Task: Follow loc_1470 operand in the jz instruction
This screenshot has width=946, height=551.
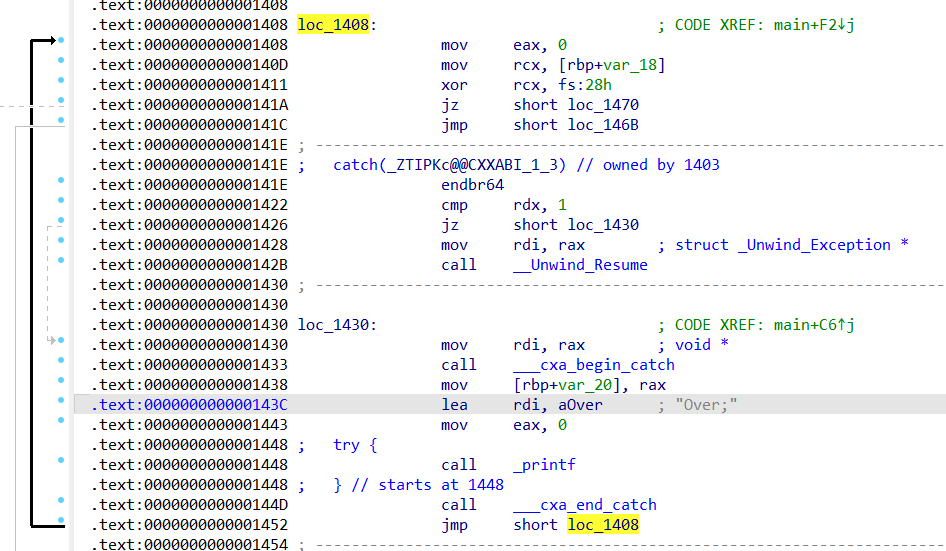Action: (x=603, y=105)
